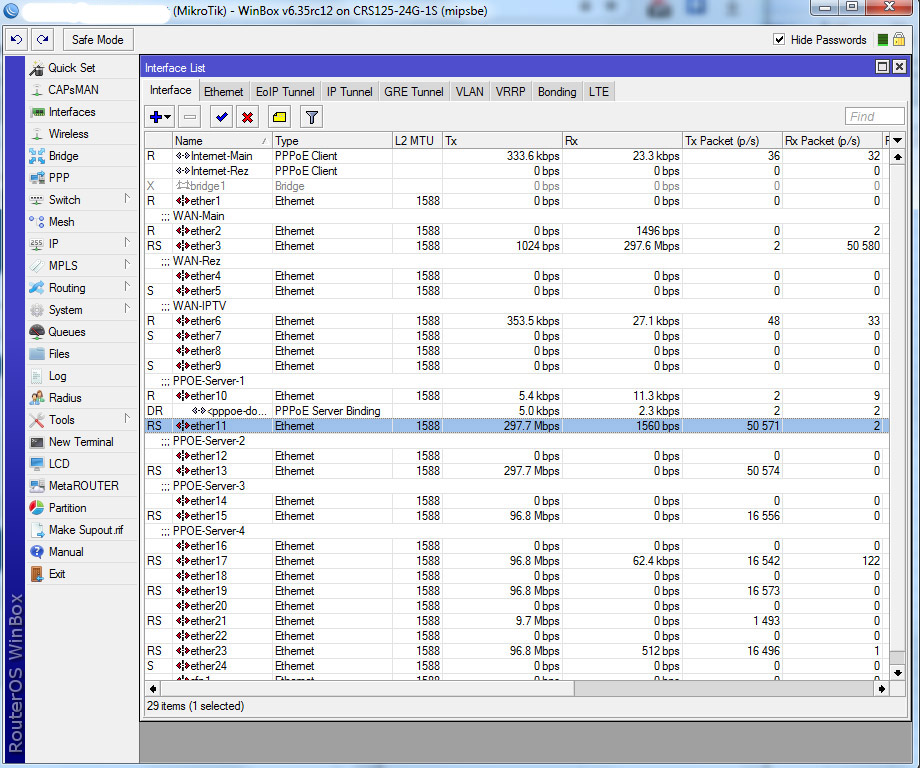Click the Redo arrow button
The width and height of the screenshot is (920, 768).
(42, 39)
